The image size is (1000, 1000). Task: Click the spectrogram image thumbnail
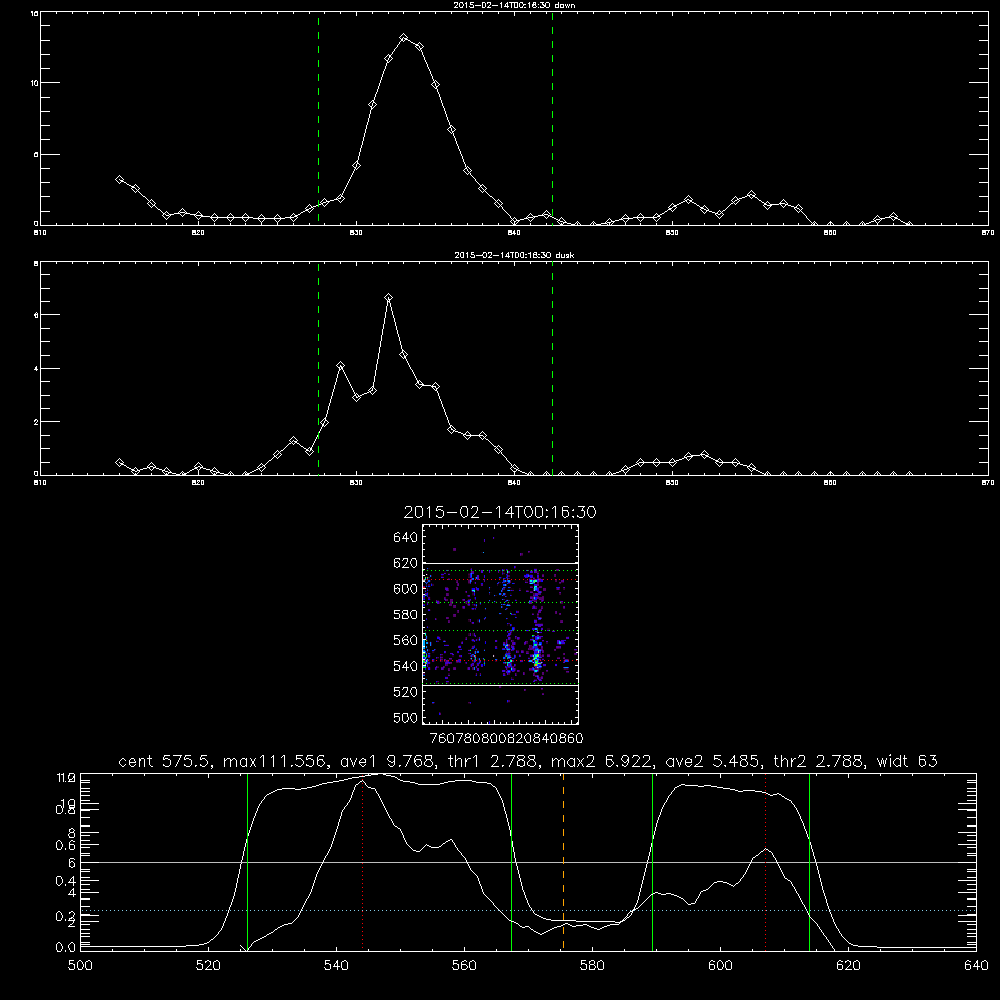click(x=500, y=624)
